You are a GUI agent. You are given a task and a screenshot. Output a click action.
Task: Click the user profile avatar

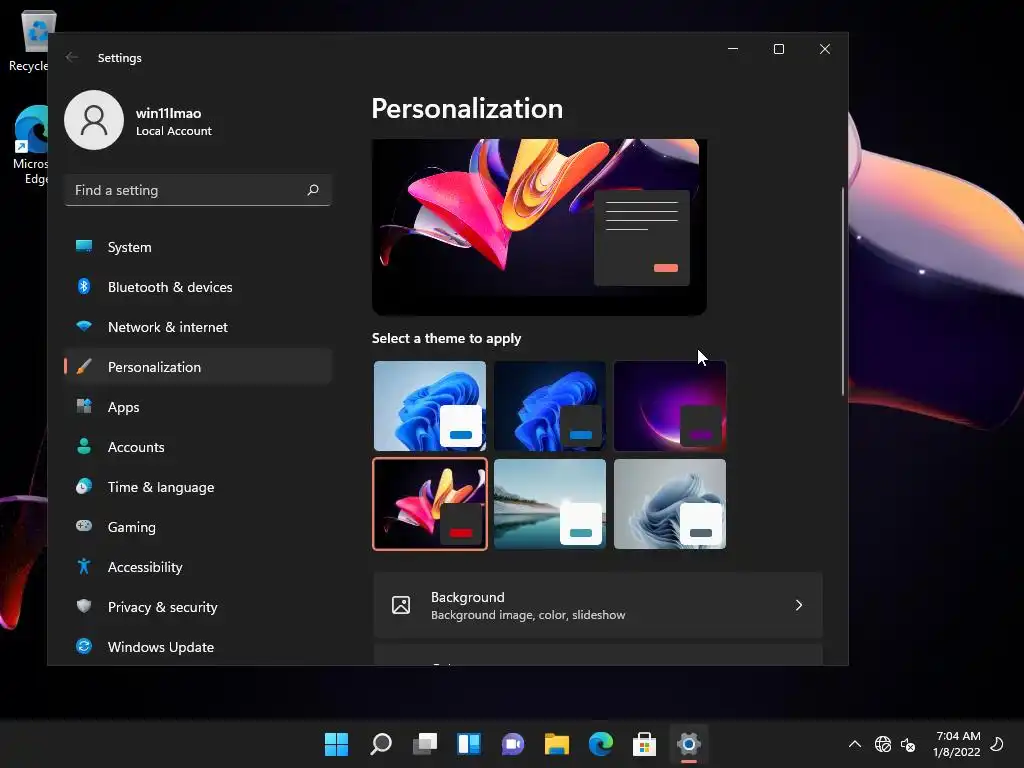coord(94,120)
